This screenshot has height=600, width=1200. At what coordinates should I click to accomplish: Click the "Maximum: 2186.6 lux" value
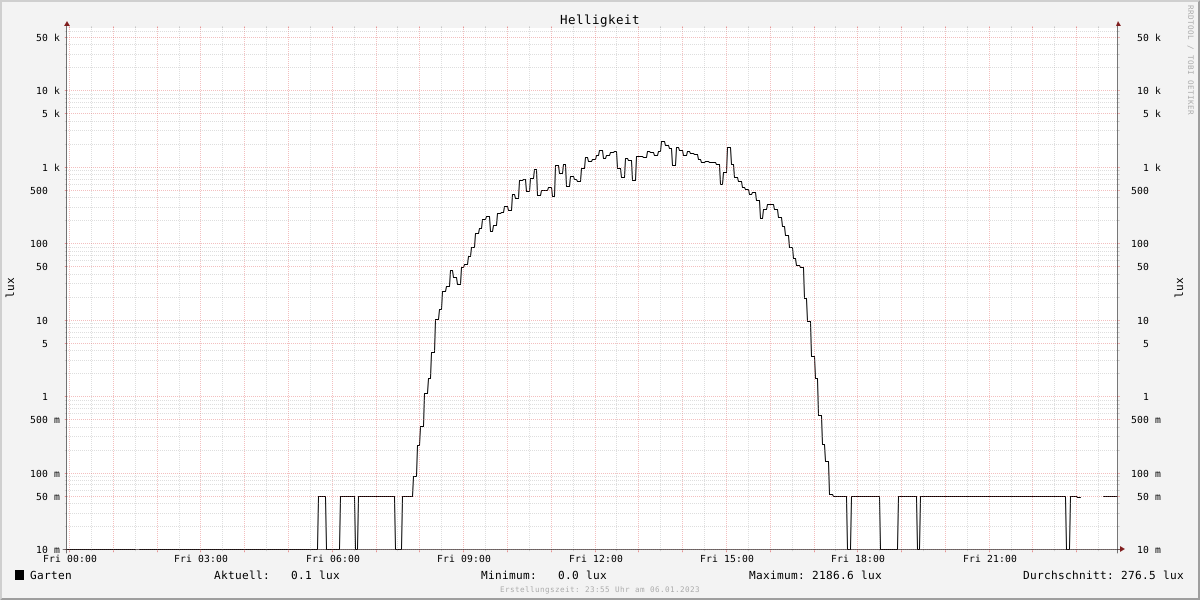pos(815,575)
